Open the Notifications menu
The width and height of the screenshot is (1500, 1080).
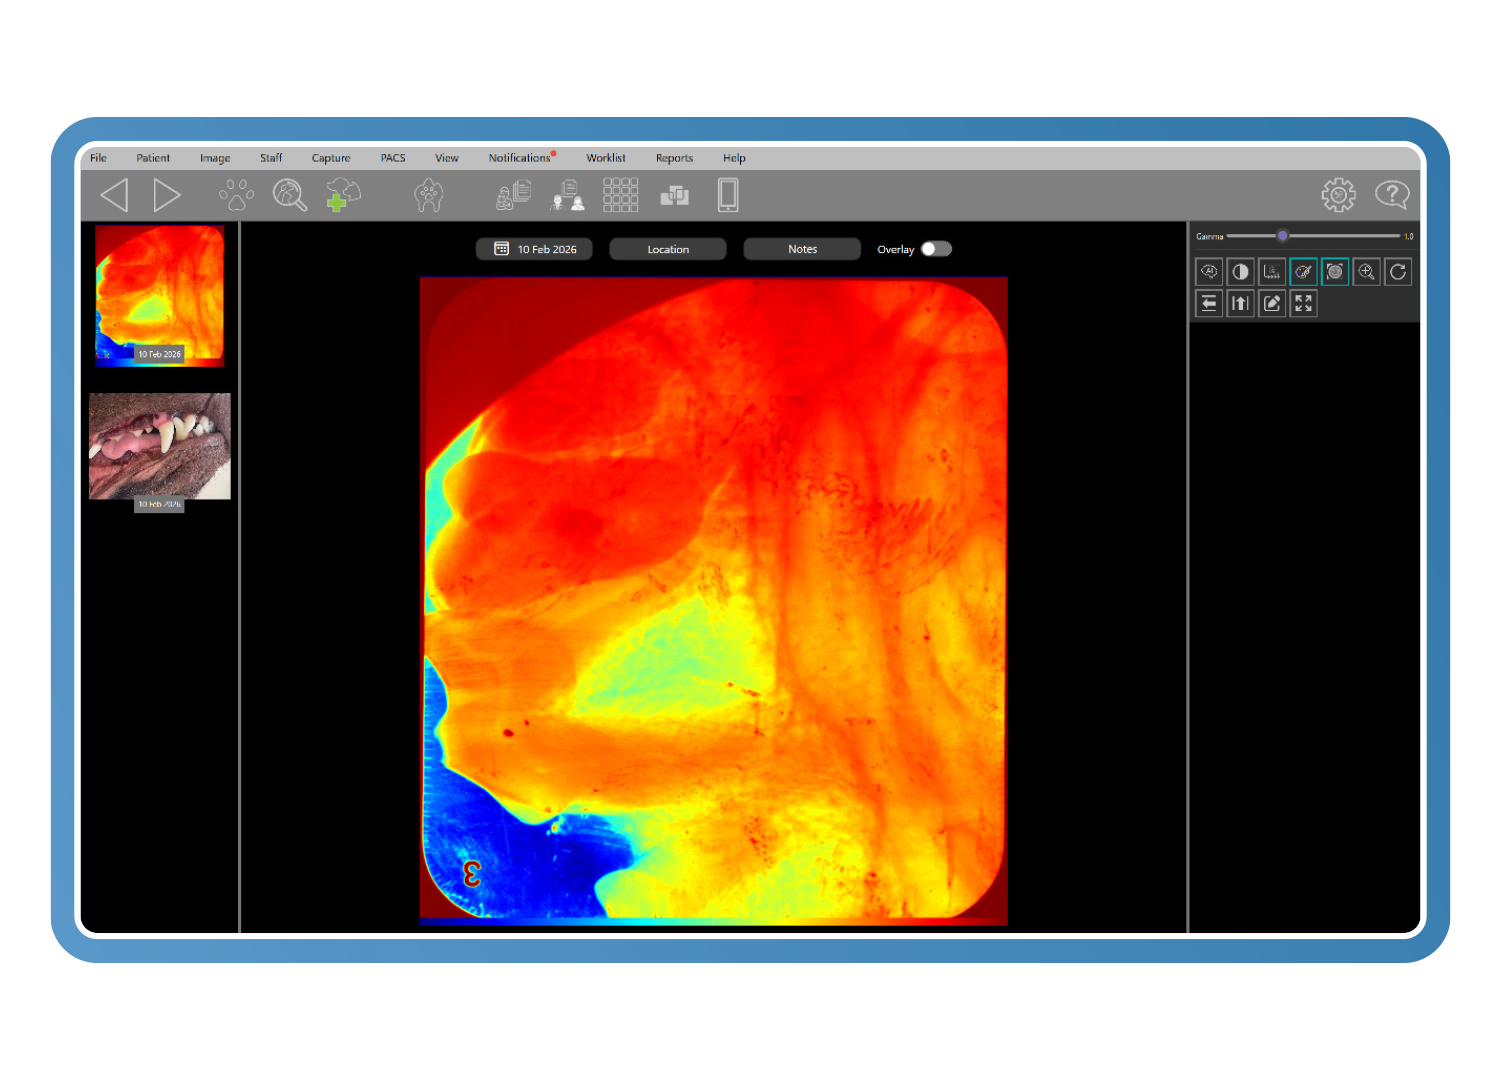[519, 158]
